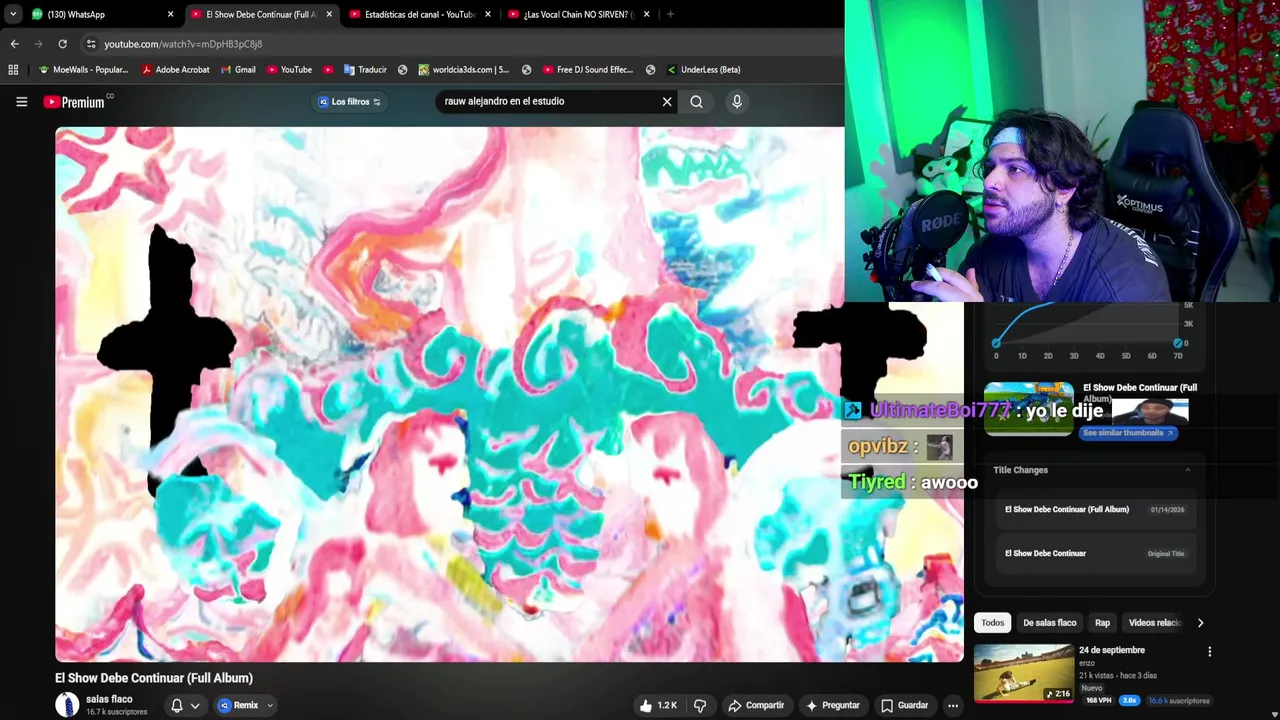Image resolution: width=1280 pixels, height=720 pixels.
Task: Open UnderLess (Beta) bookmark
Action: point(703,70)
